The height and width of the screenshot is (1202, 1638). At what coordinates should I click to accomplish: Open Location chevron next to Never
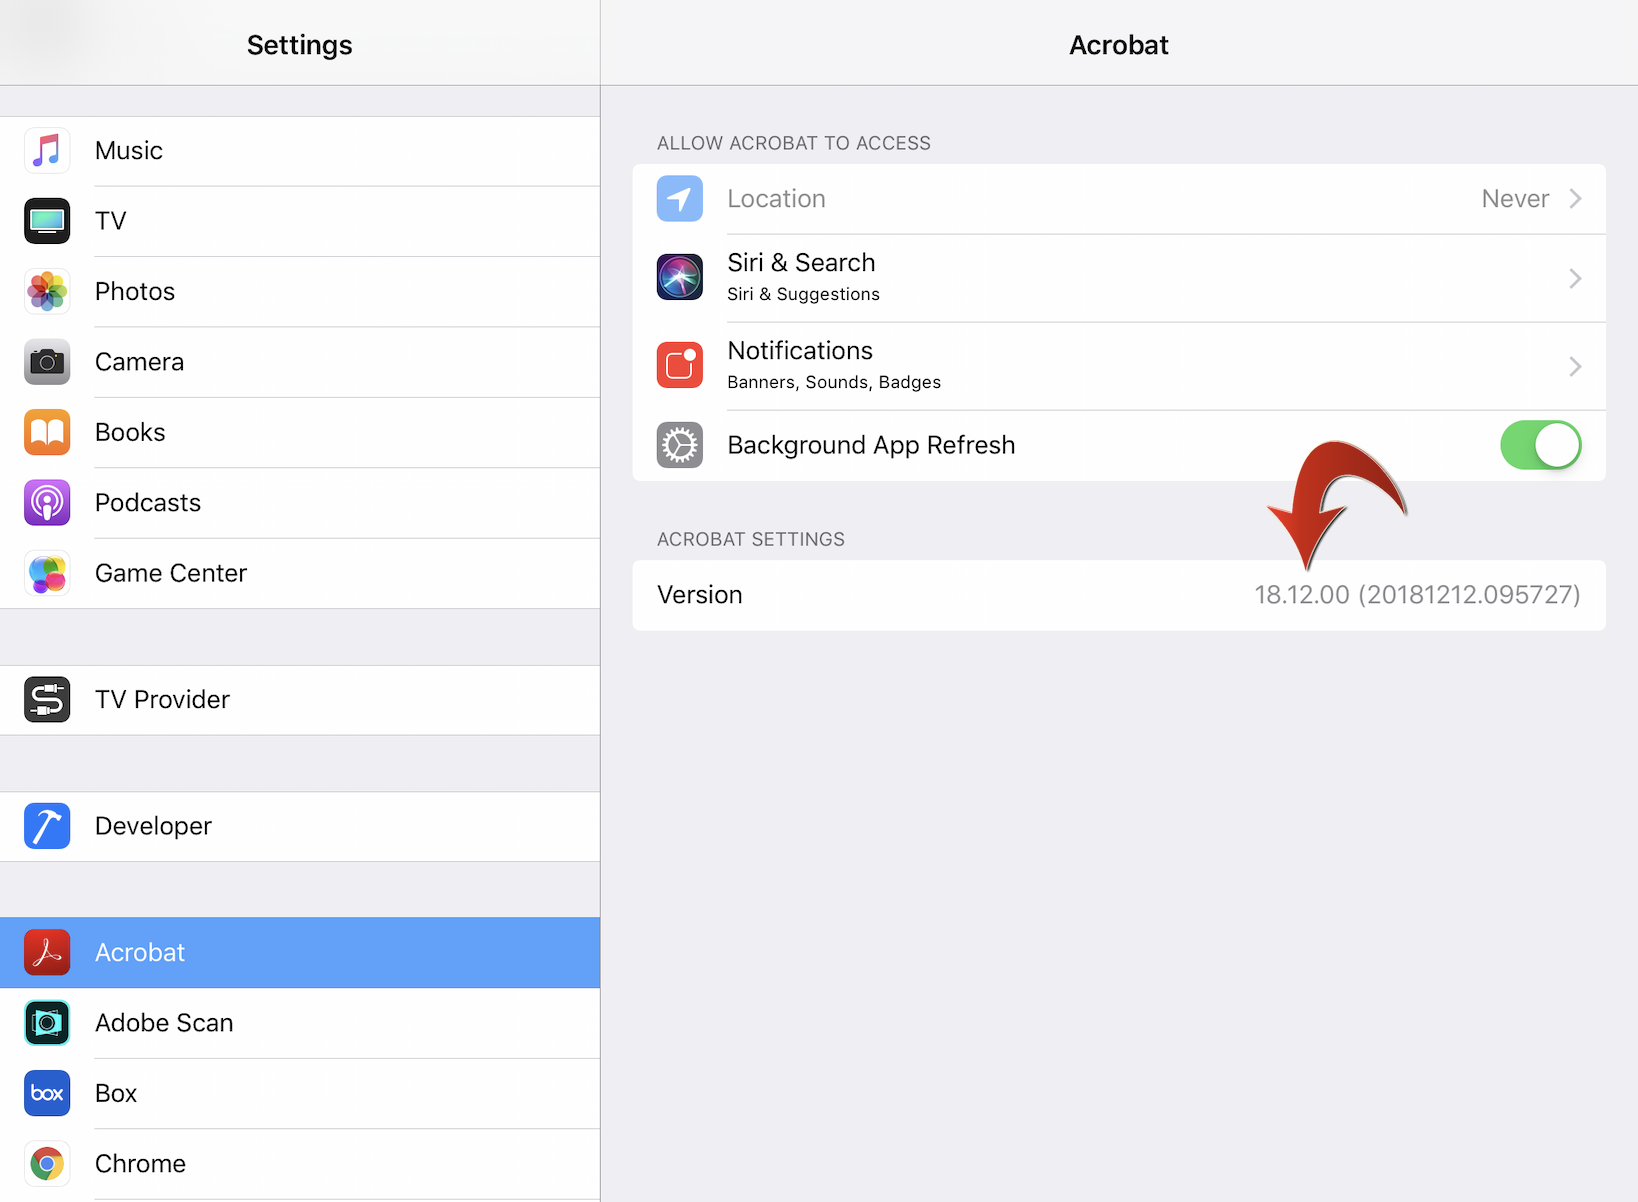tap(1575, 199)
